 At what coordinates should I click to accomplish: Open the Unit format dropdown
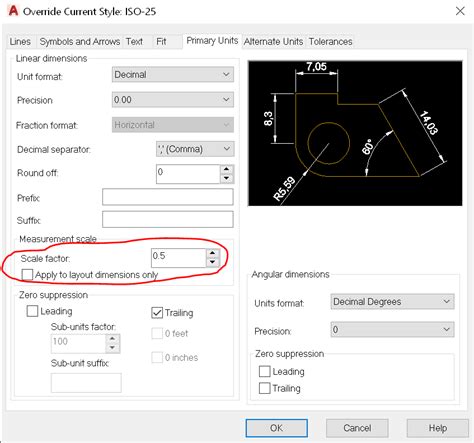click(173, 74)
